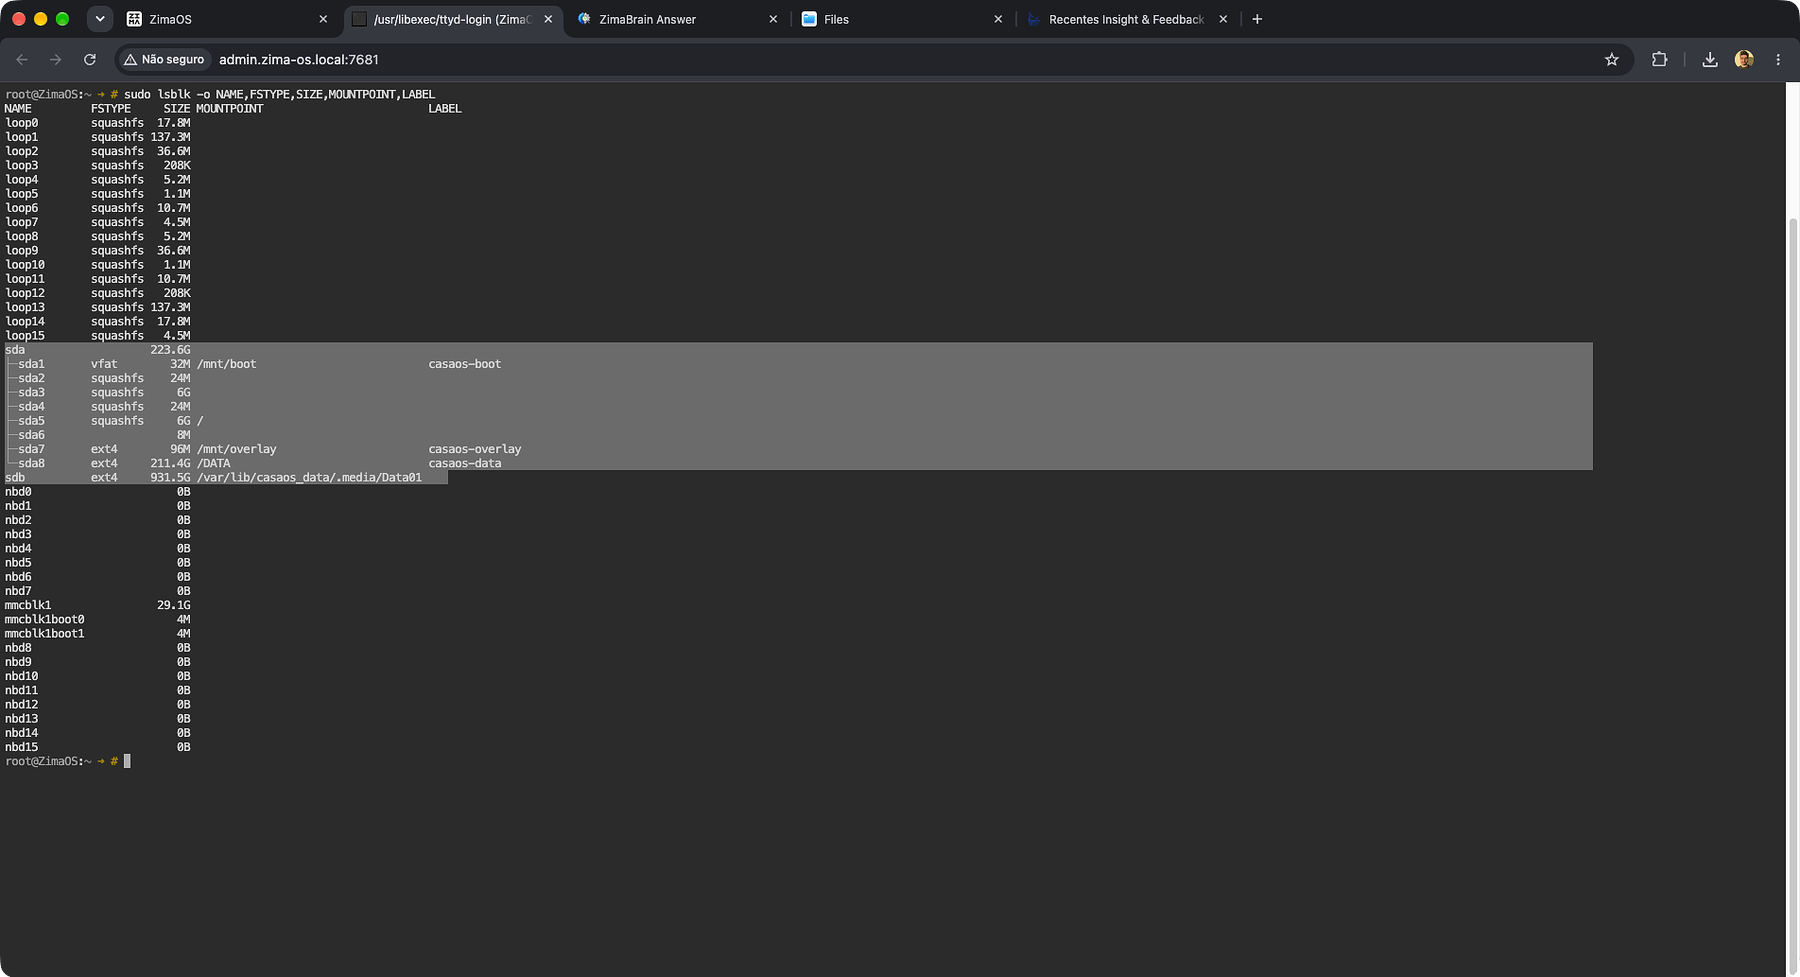Click the LABEL column header
Viewport: 1800px width, 977px height.
pyautogui.click(x=445, y=109)
